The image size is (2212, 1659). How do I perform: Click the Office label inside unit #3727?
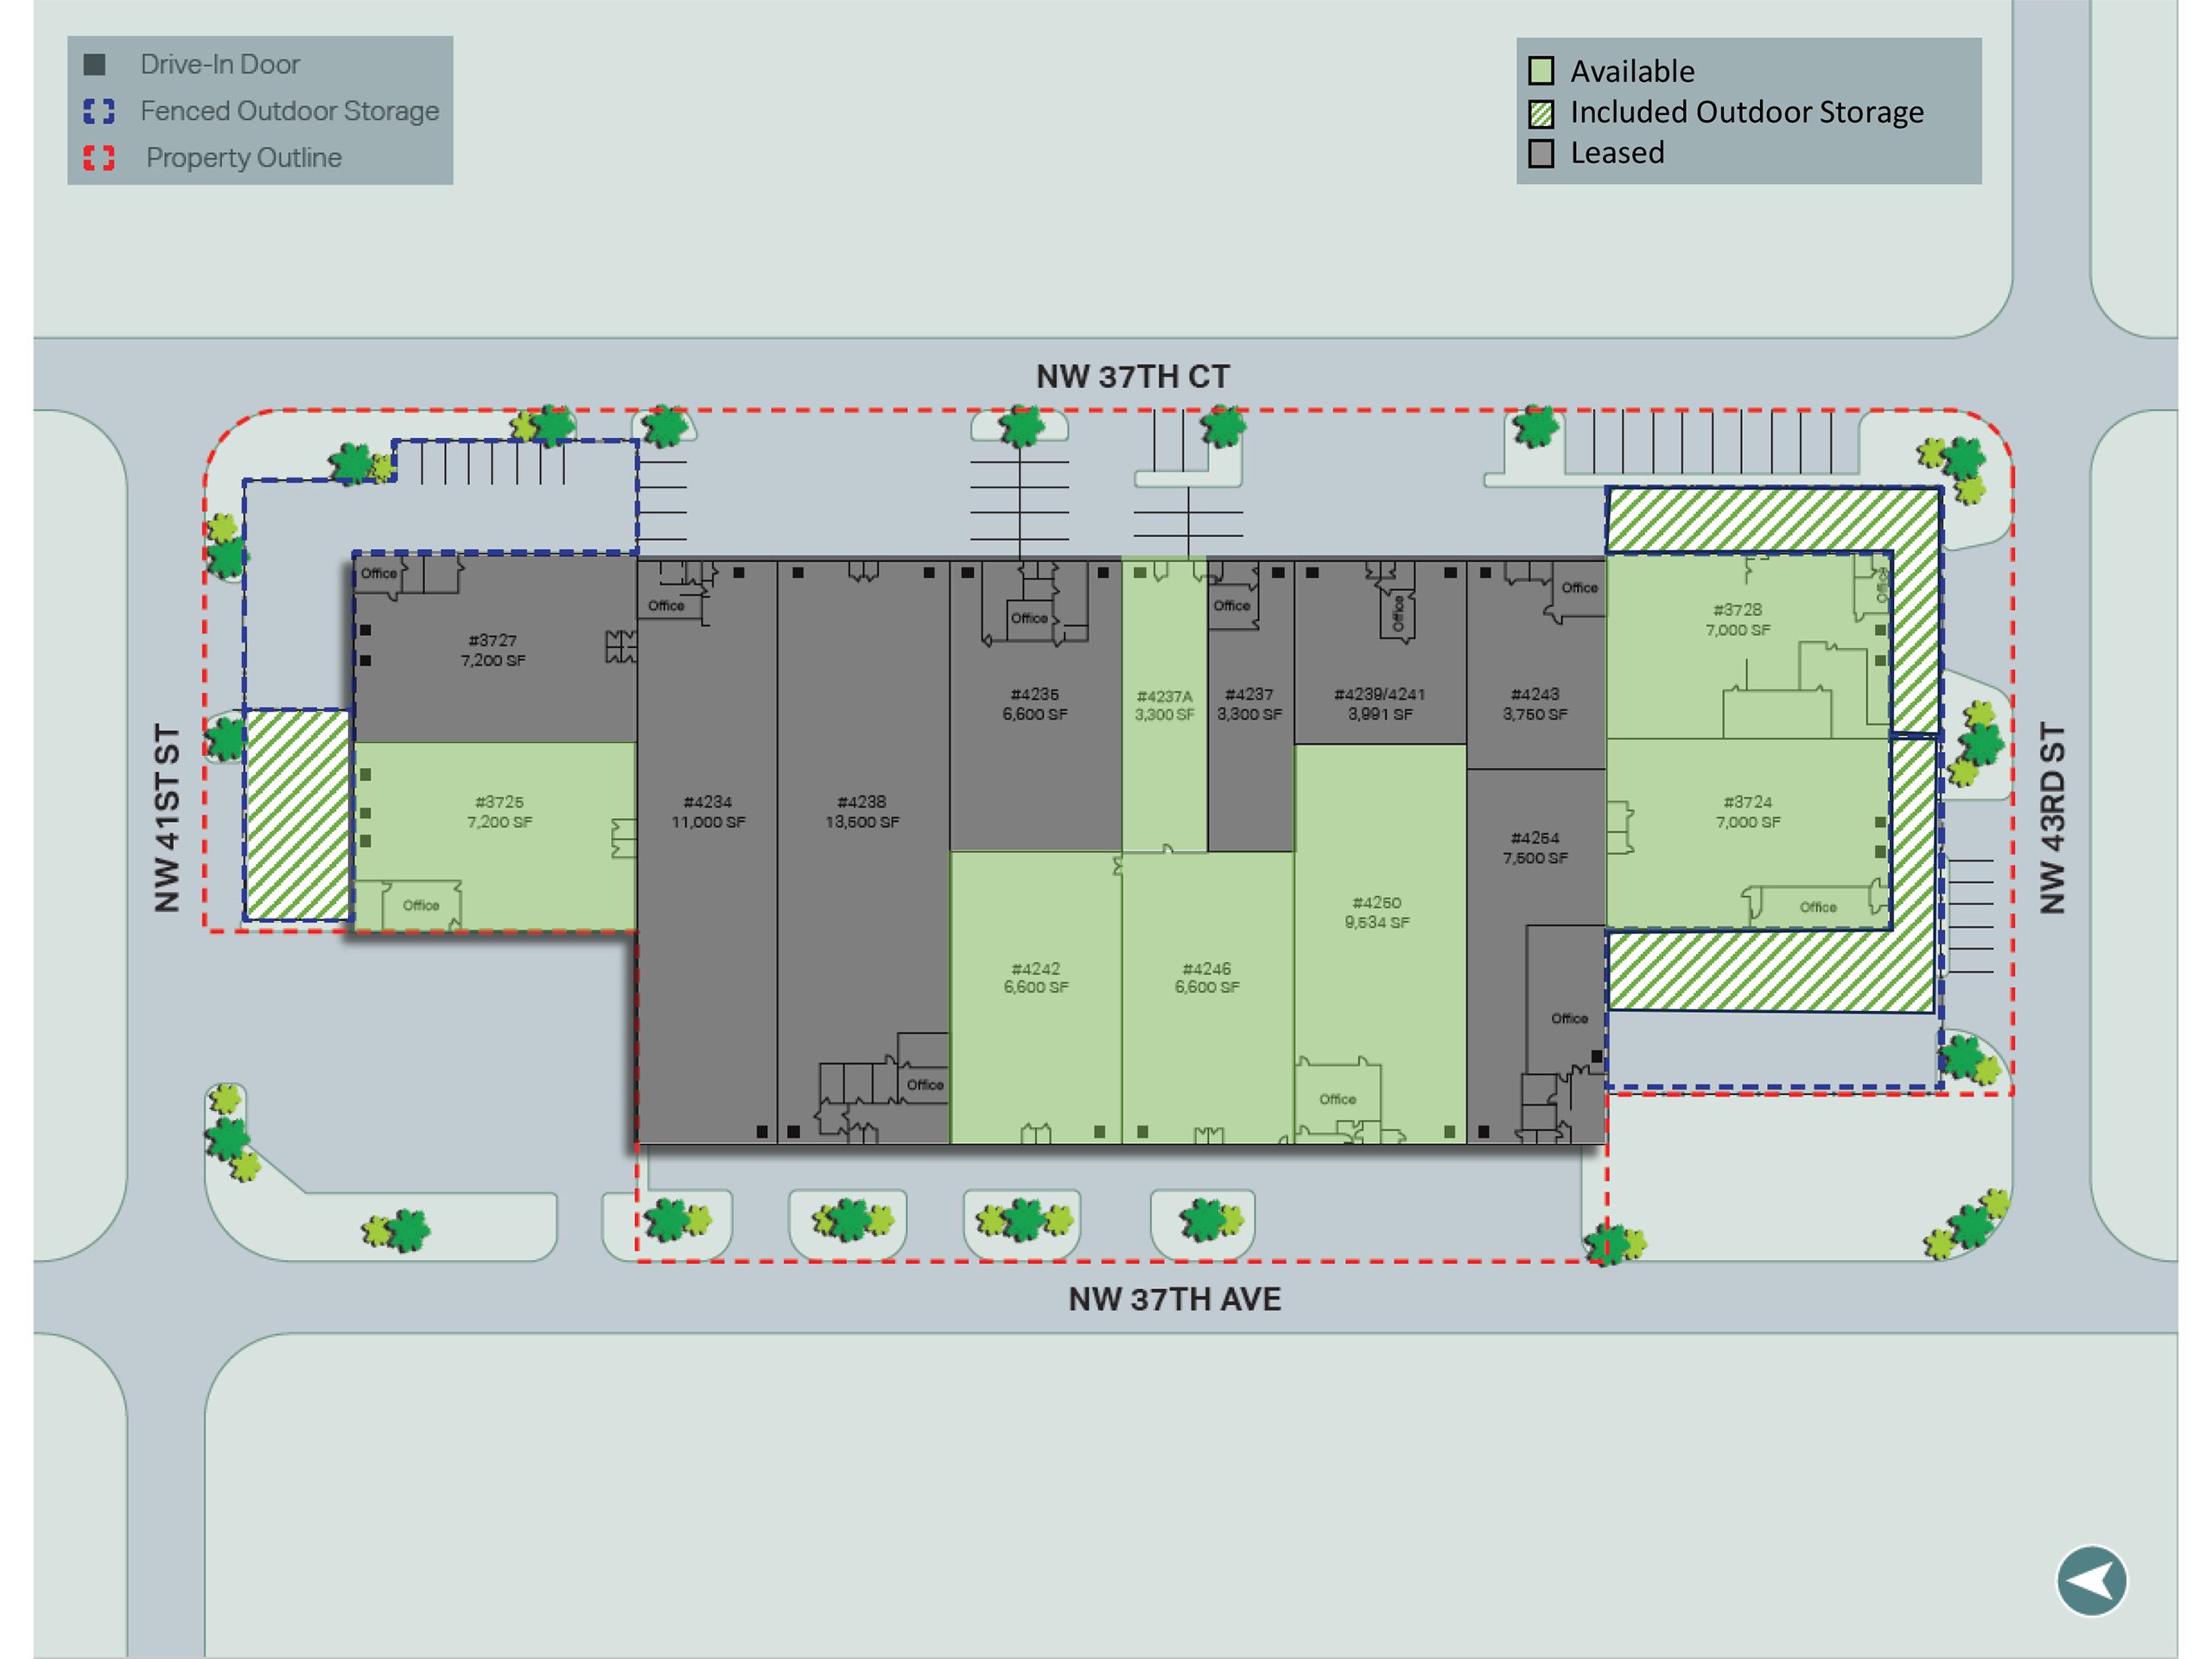(x=379, y=574)
